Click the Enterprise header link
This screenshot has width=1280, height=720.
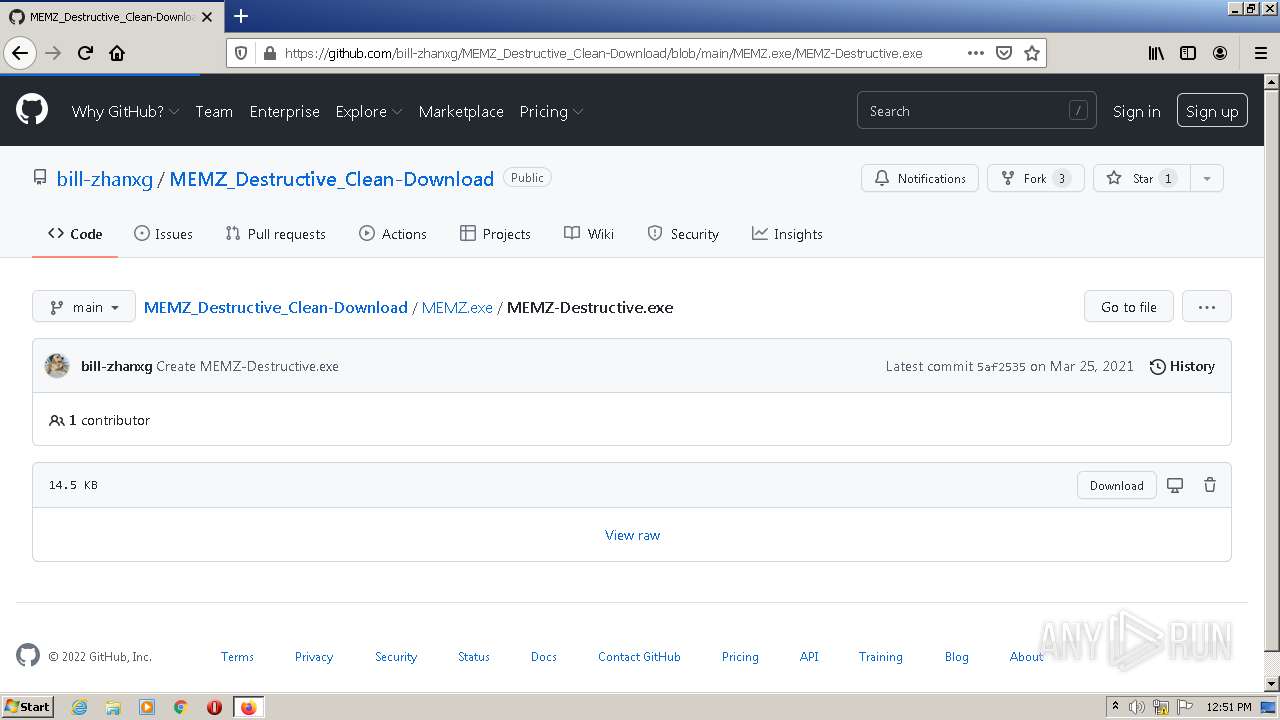click(x=285, y=111)
